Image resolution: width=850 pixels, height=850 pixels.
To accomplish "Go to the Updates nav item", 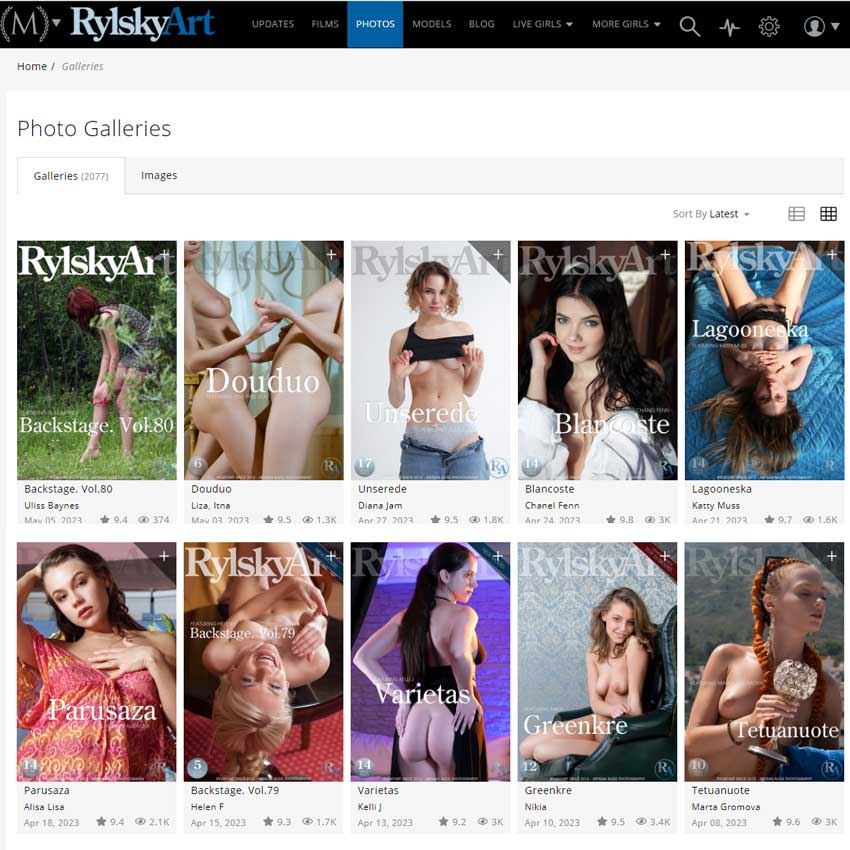I will coord(273,24).
